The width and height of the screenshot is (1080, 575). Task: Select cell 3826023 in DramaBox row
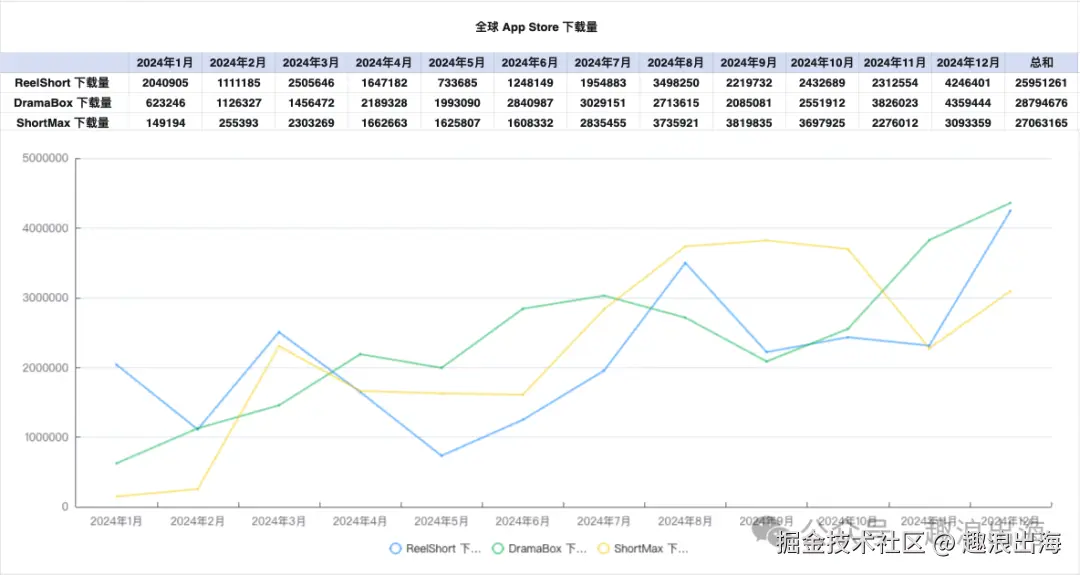click(895, 103)
